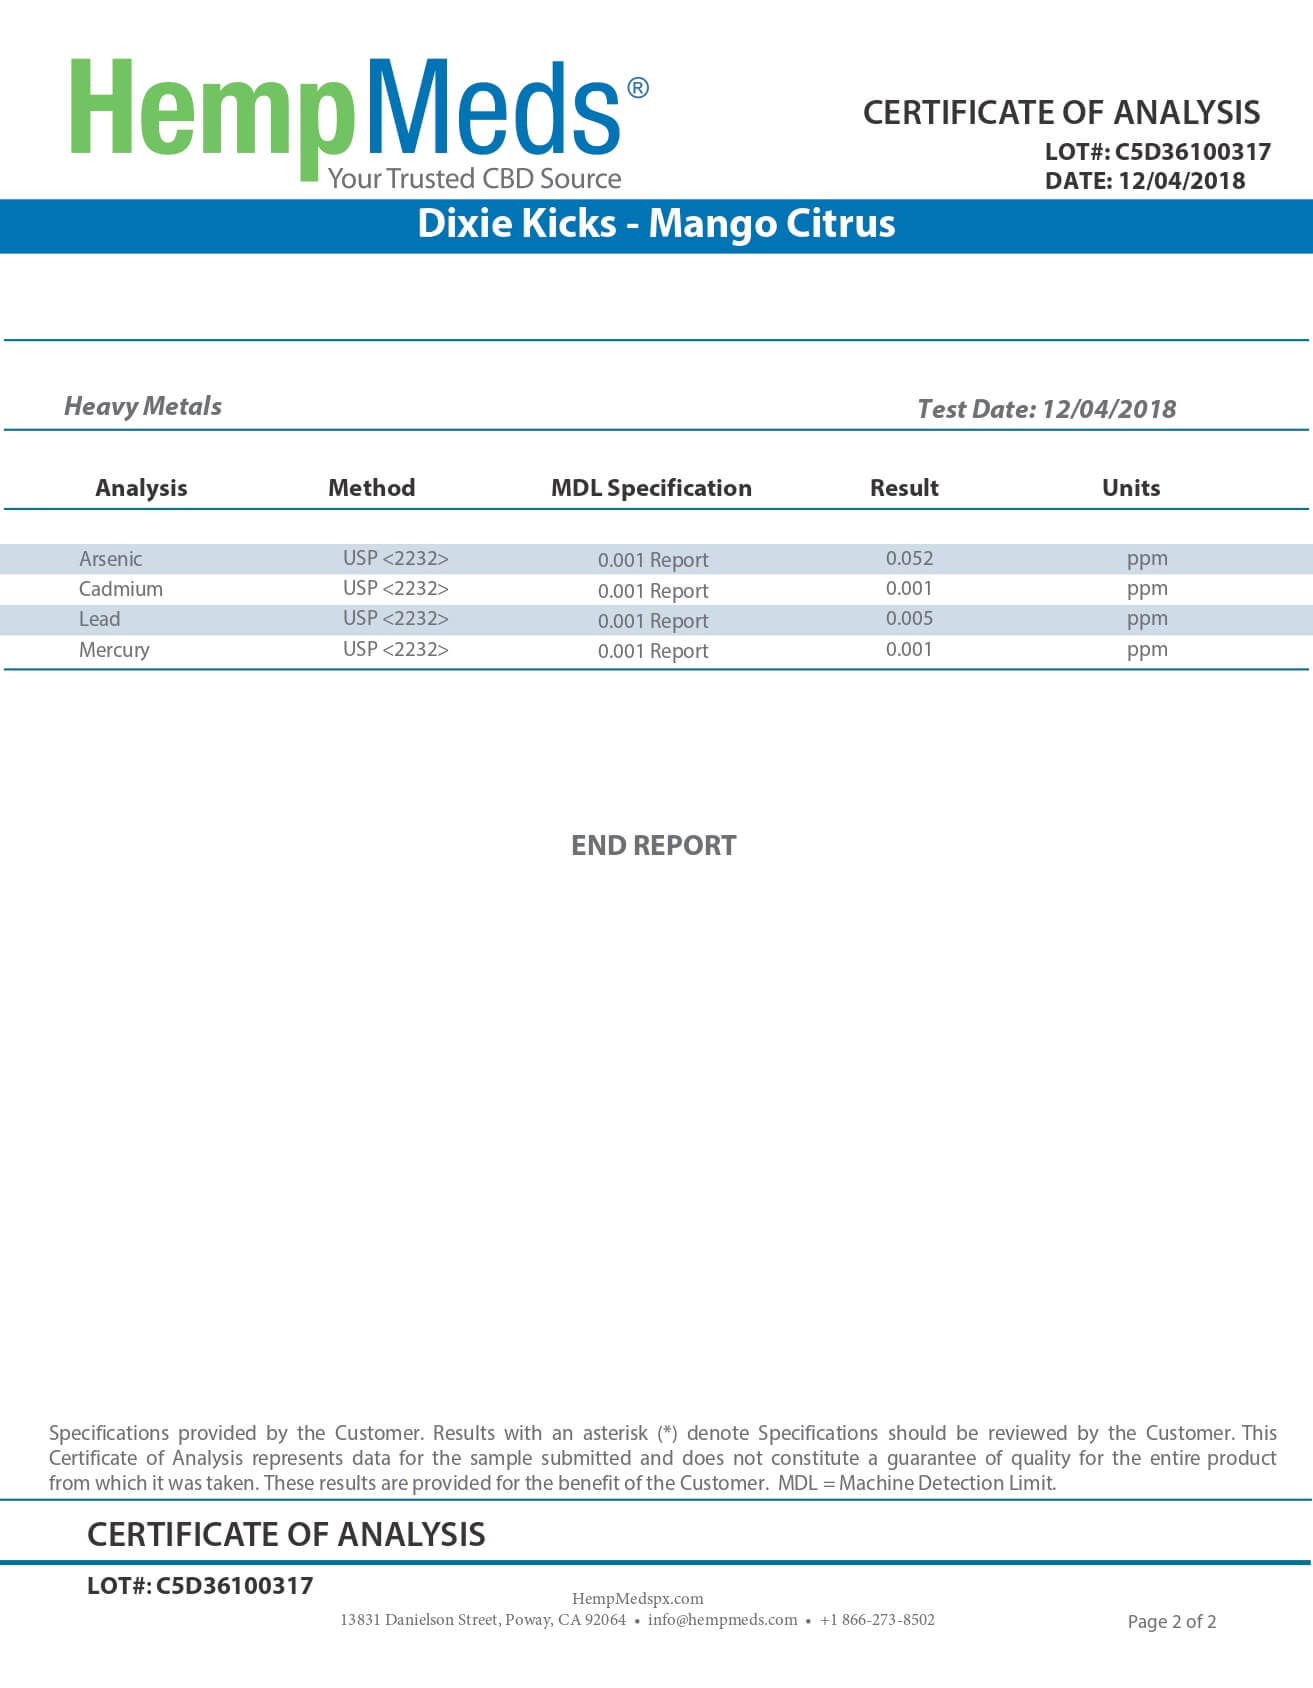
Task: Select the Arsenic row label
Action: pos(110,559)
